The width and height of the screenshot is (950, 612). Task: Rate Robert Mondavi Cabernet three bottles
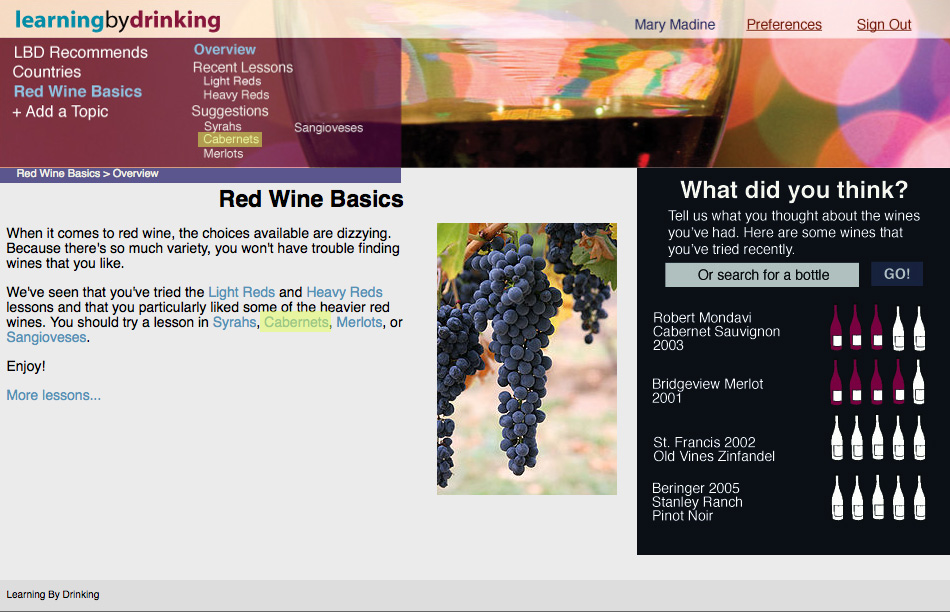click(877, 328)
